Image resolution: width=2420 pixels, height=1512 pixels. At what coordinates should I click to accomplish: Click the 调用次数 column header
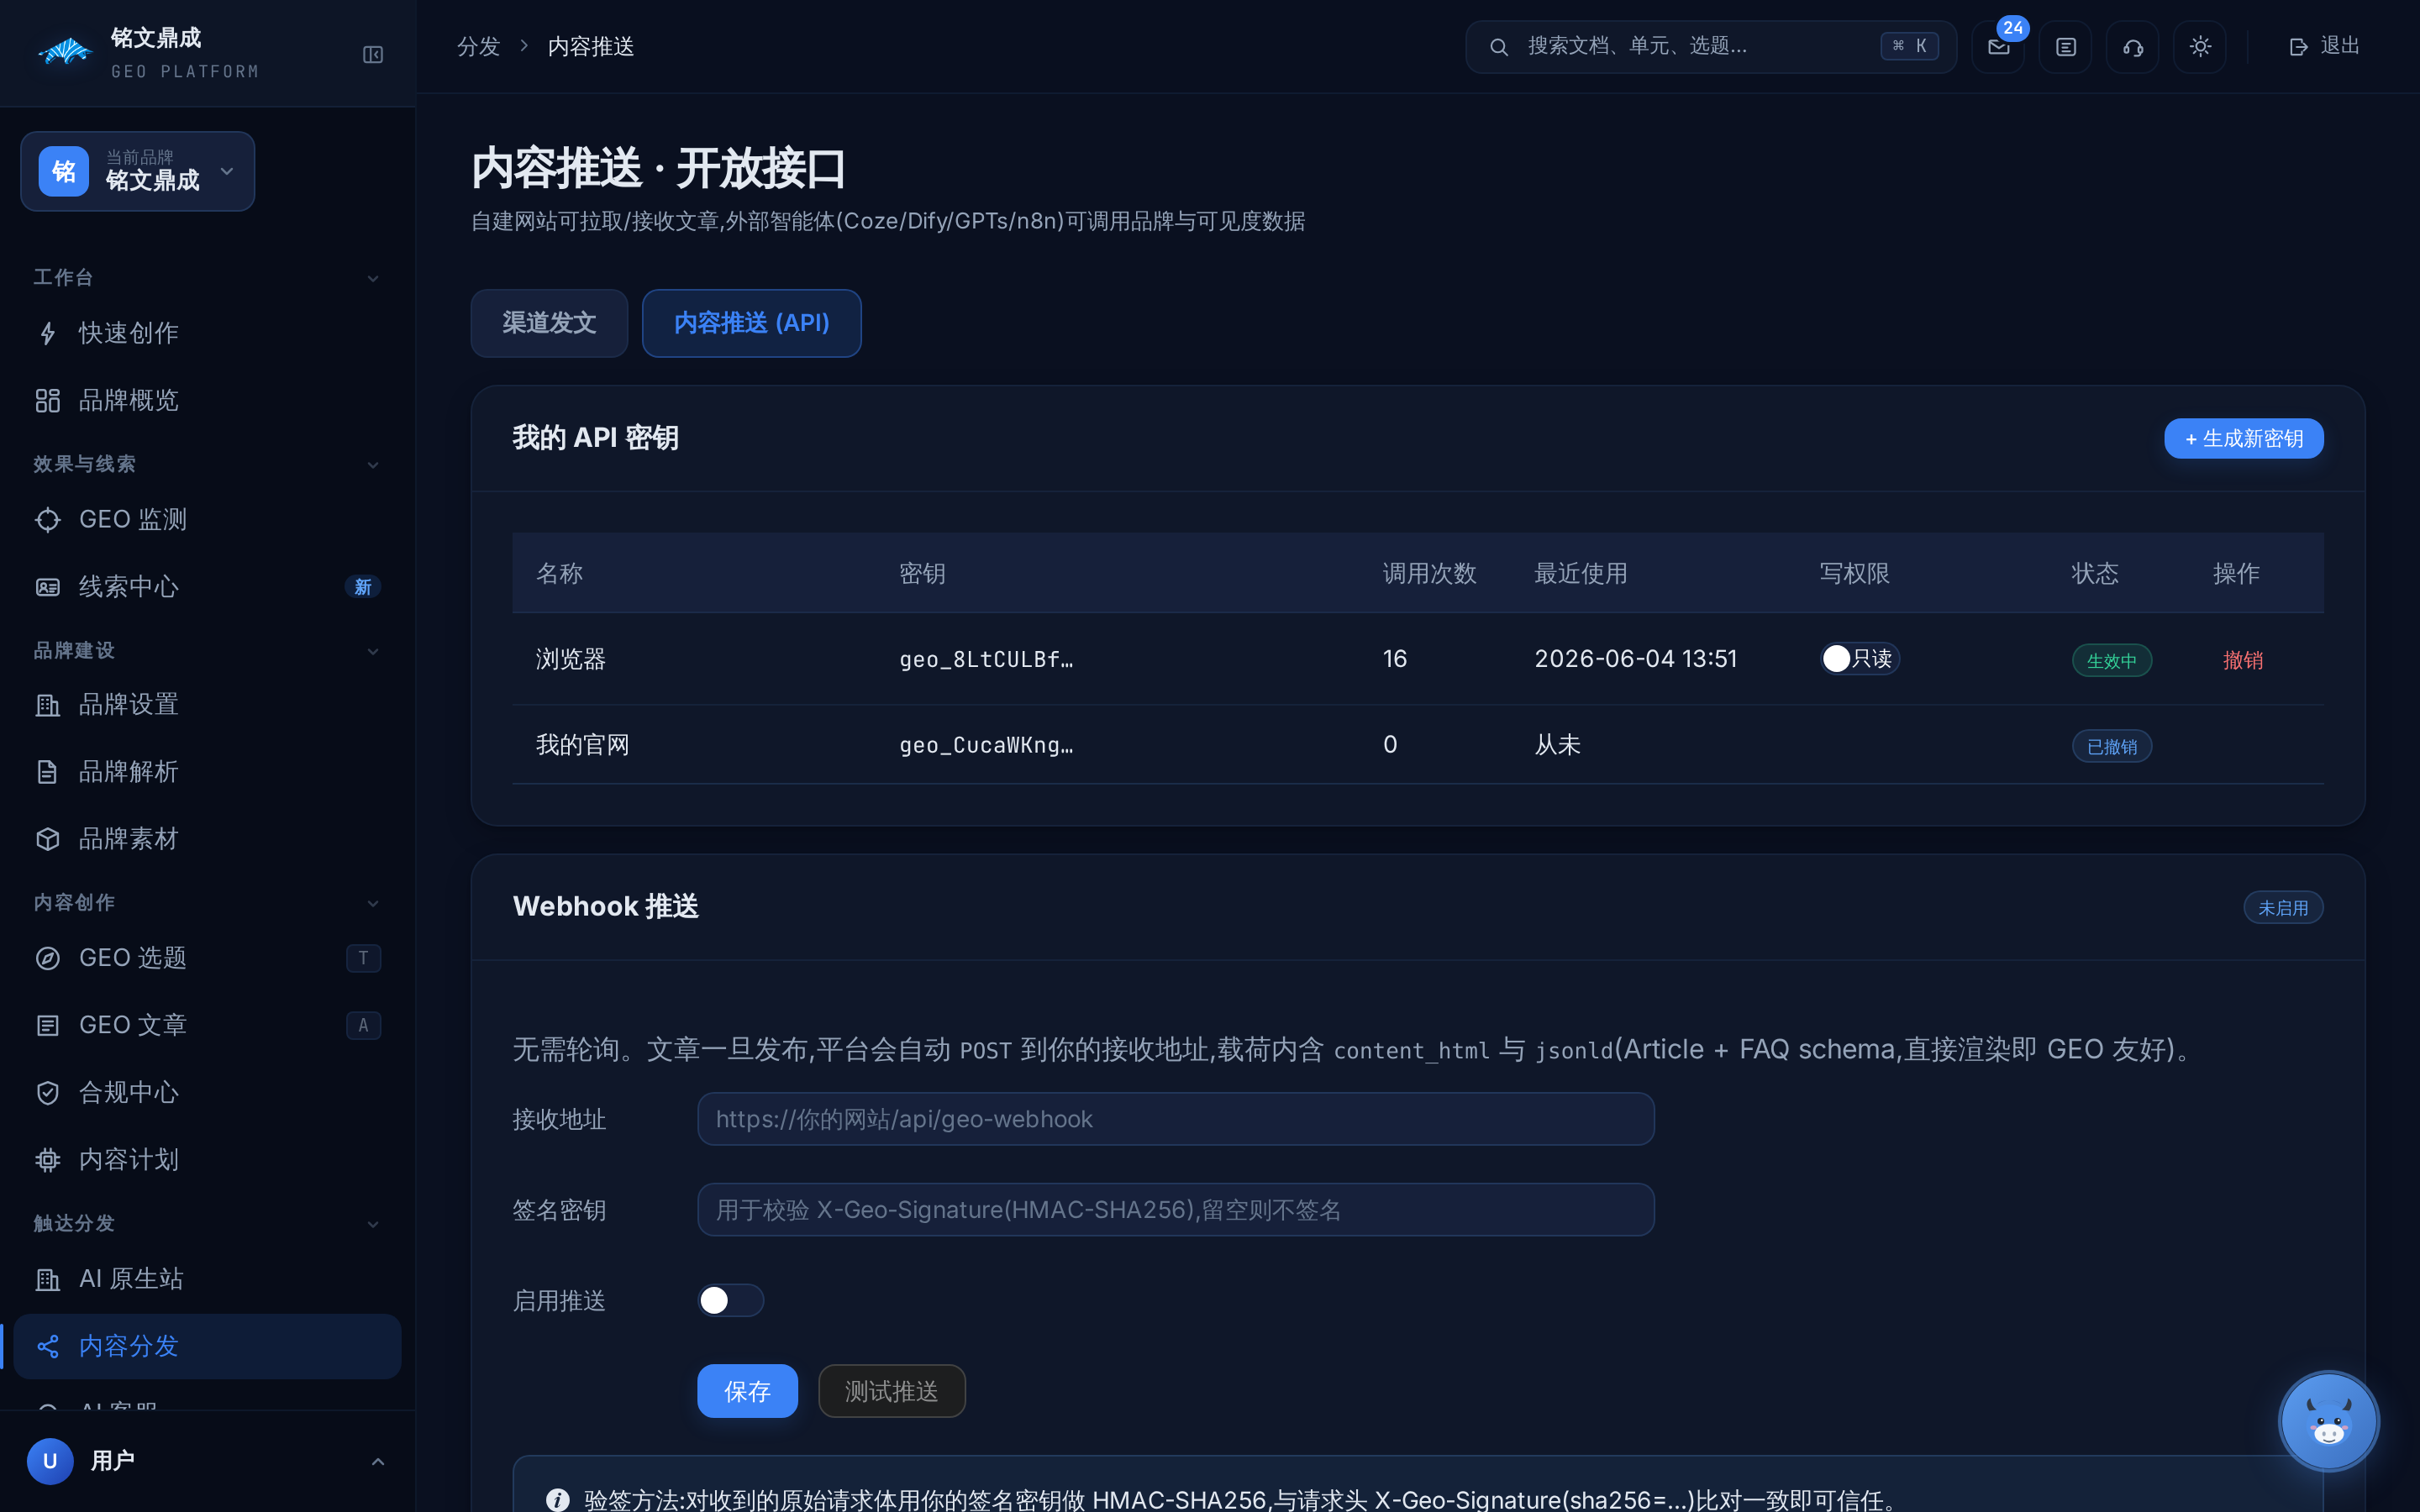pyautogui.click(x=1429, y=573)
